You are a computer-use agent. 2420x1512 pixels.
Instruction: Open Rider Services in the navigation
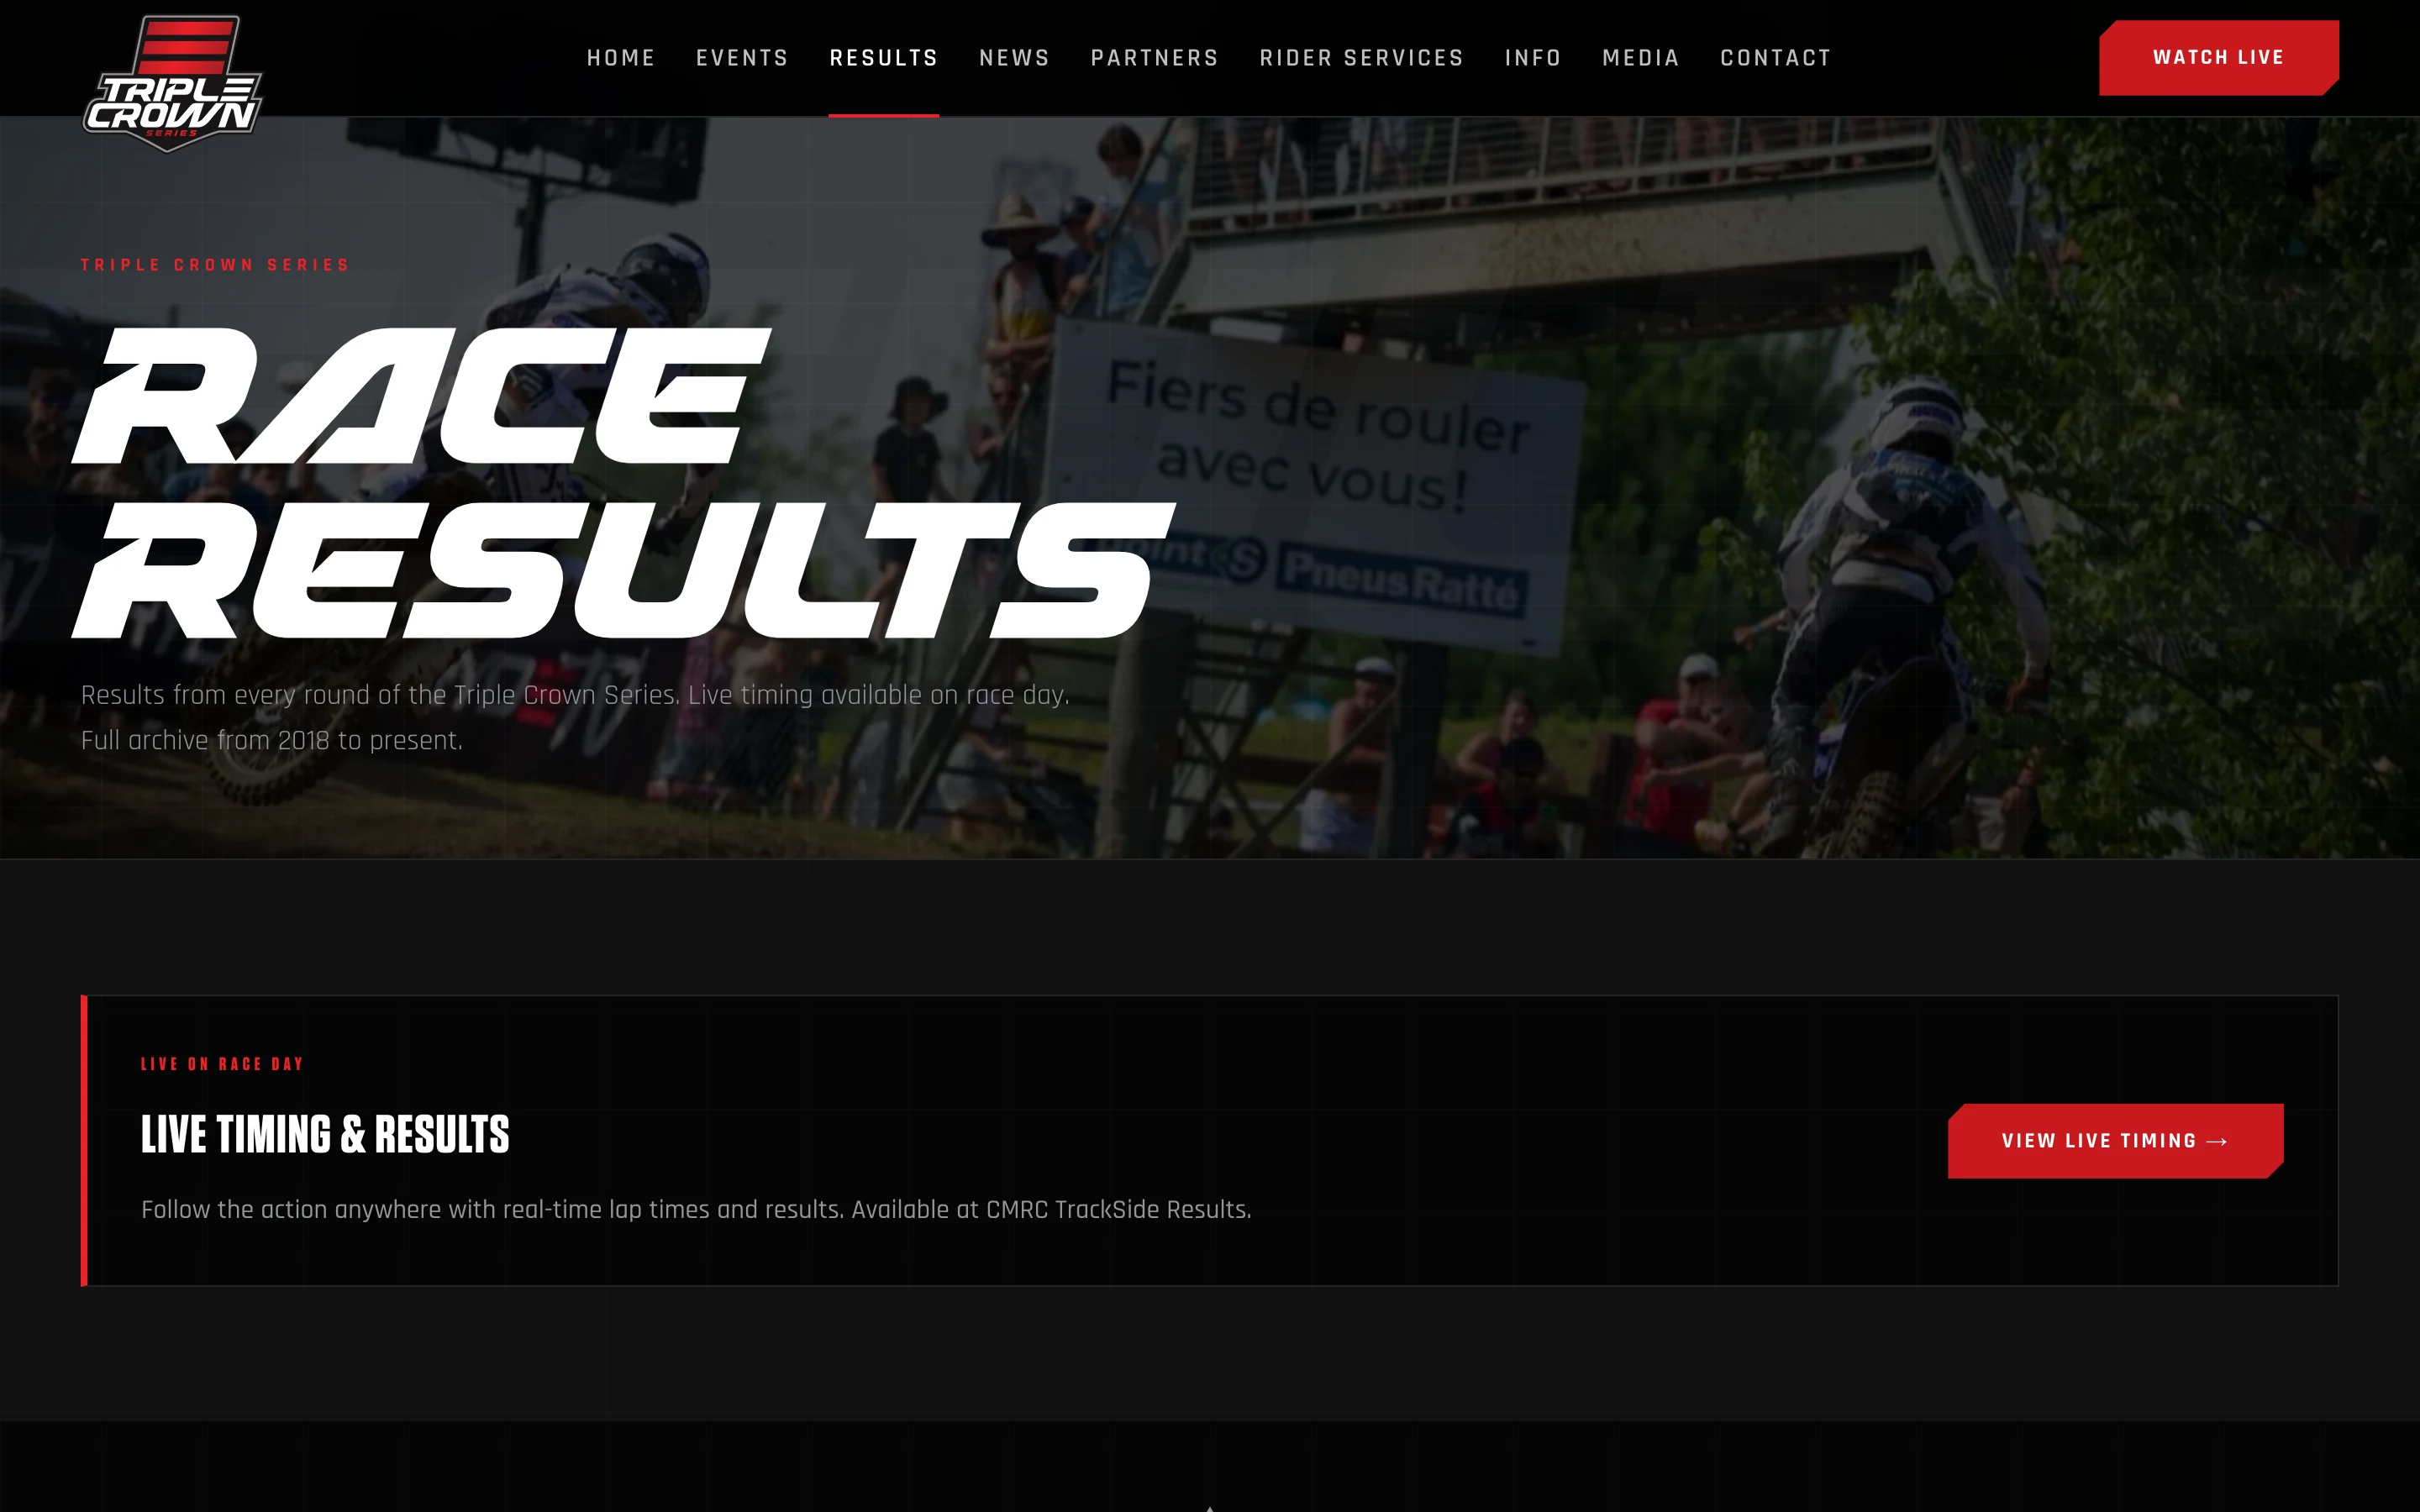[x=1362, y=58]
